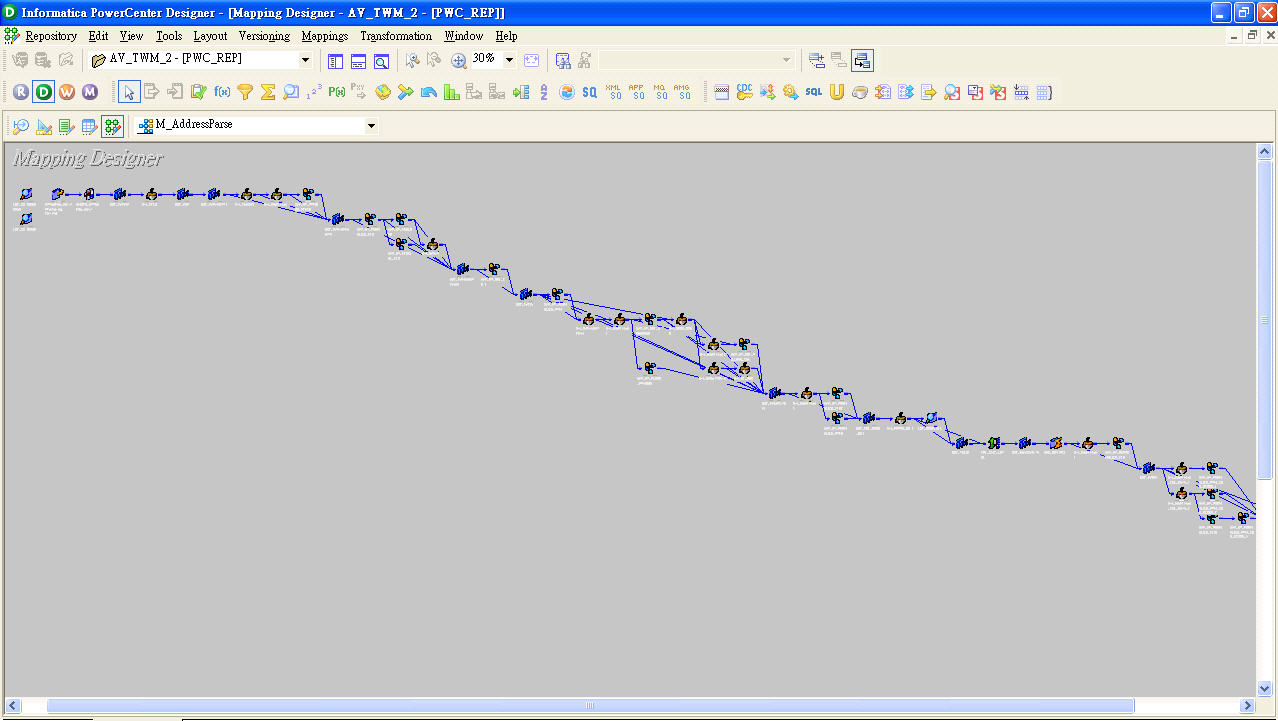Choose the AMG SQ transformation icon

[x=683, y=92]
